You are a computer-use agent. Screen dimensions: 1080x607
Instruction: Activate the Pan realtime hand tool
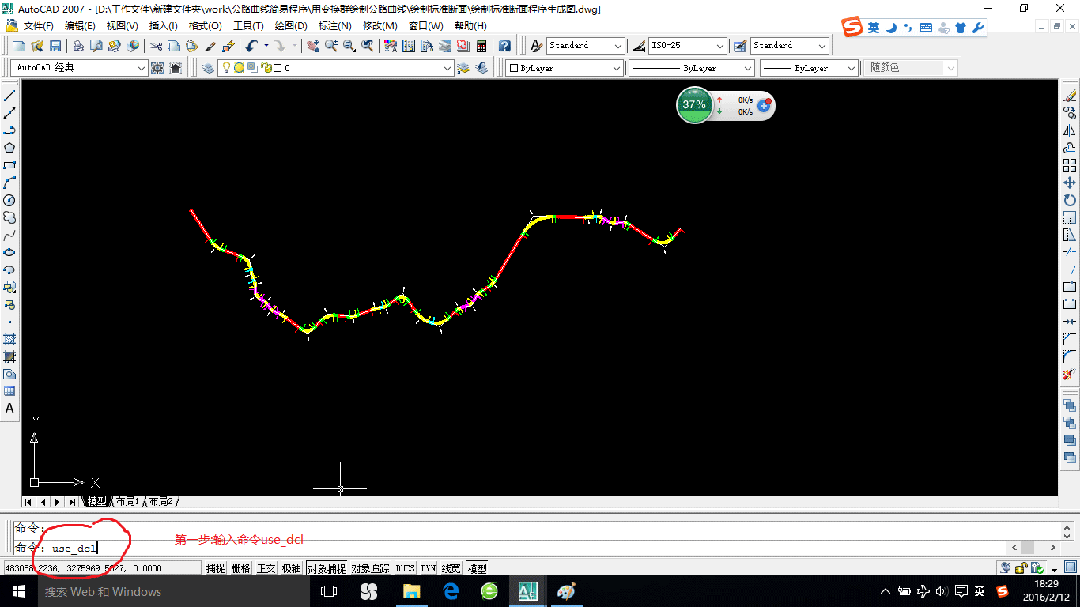(x=313, y=45)
